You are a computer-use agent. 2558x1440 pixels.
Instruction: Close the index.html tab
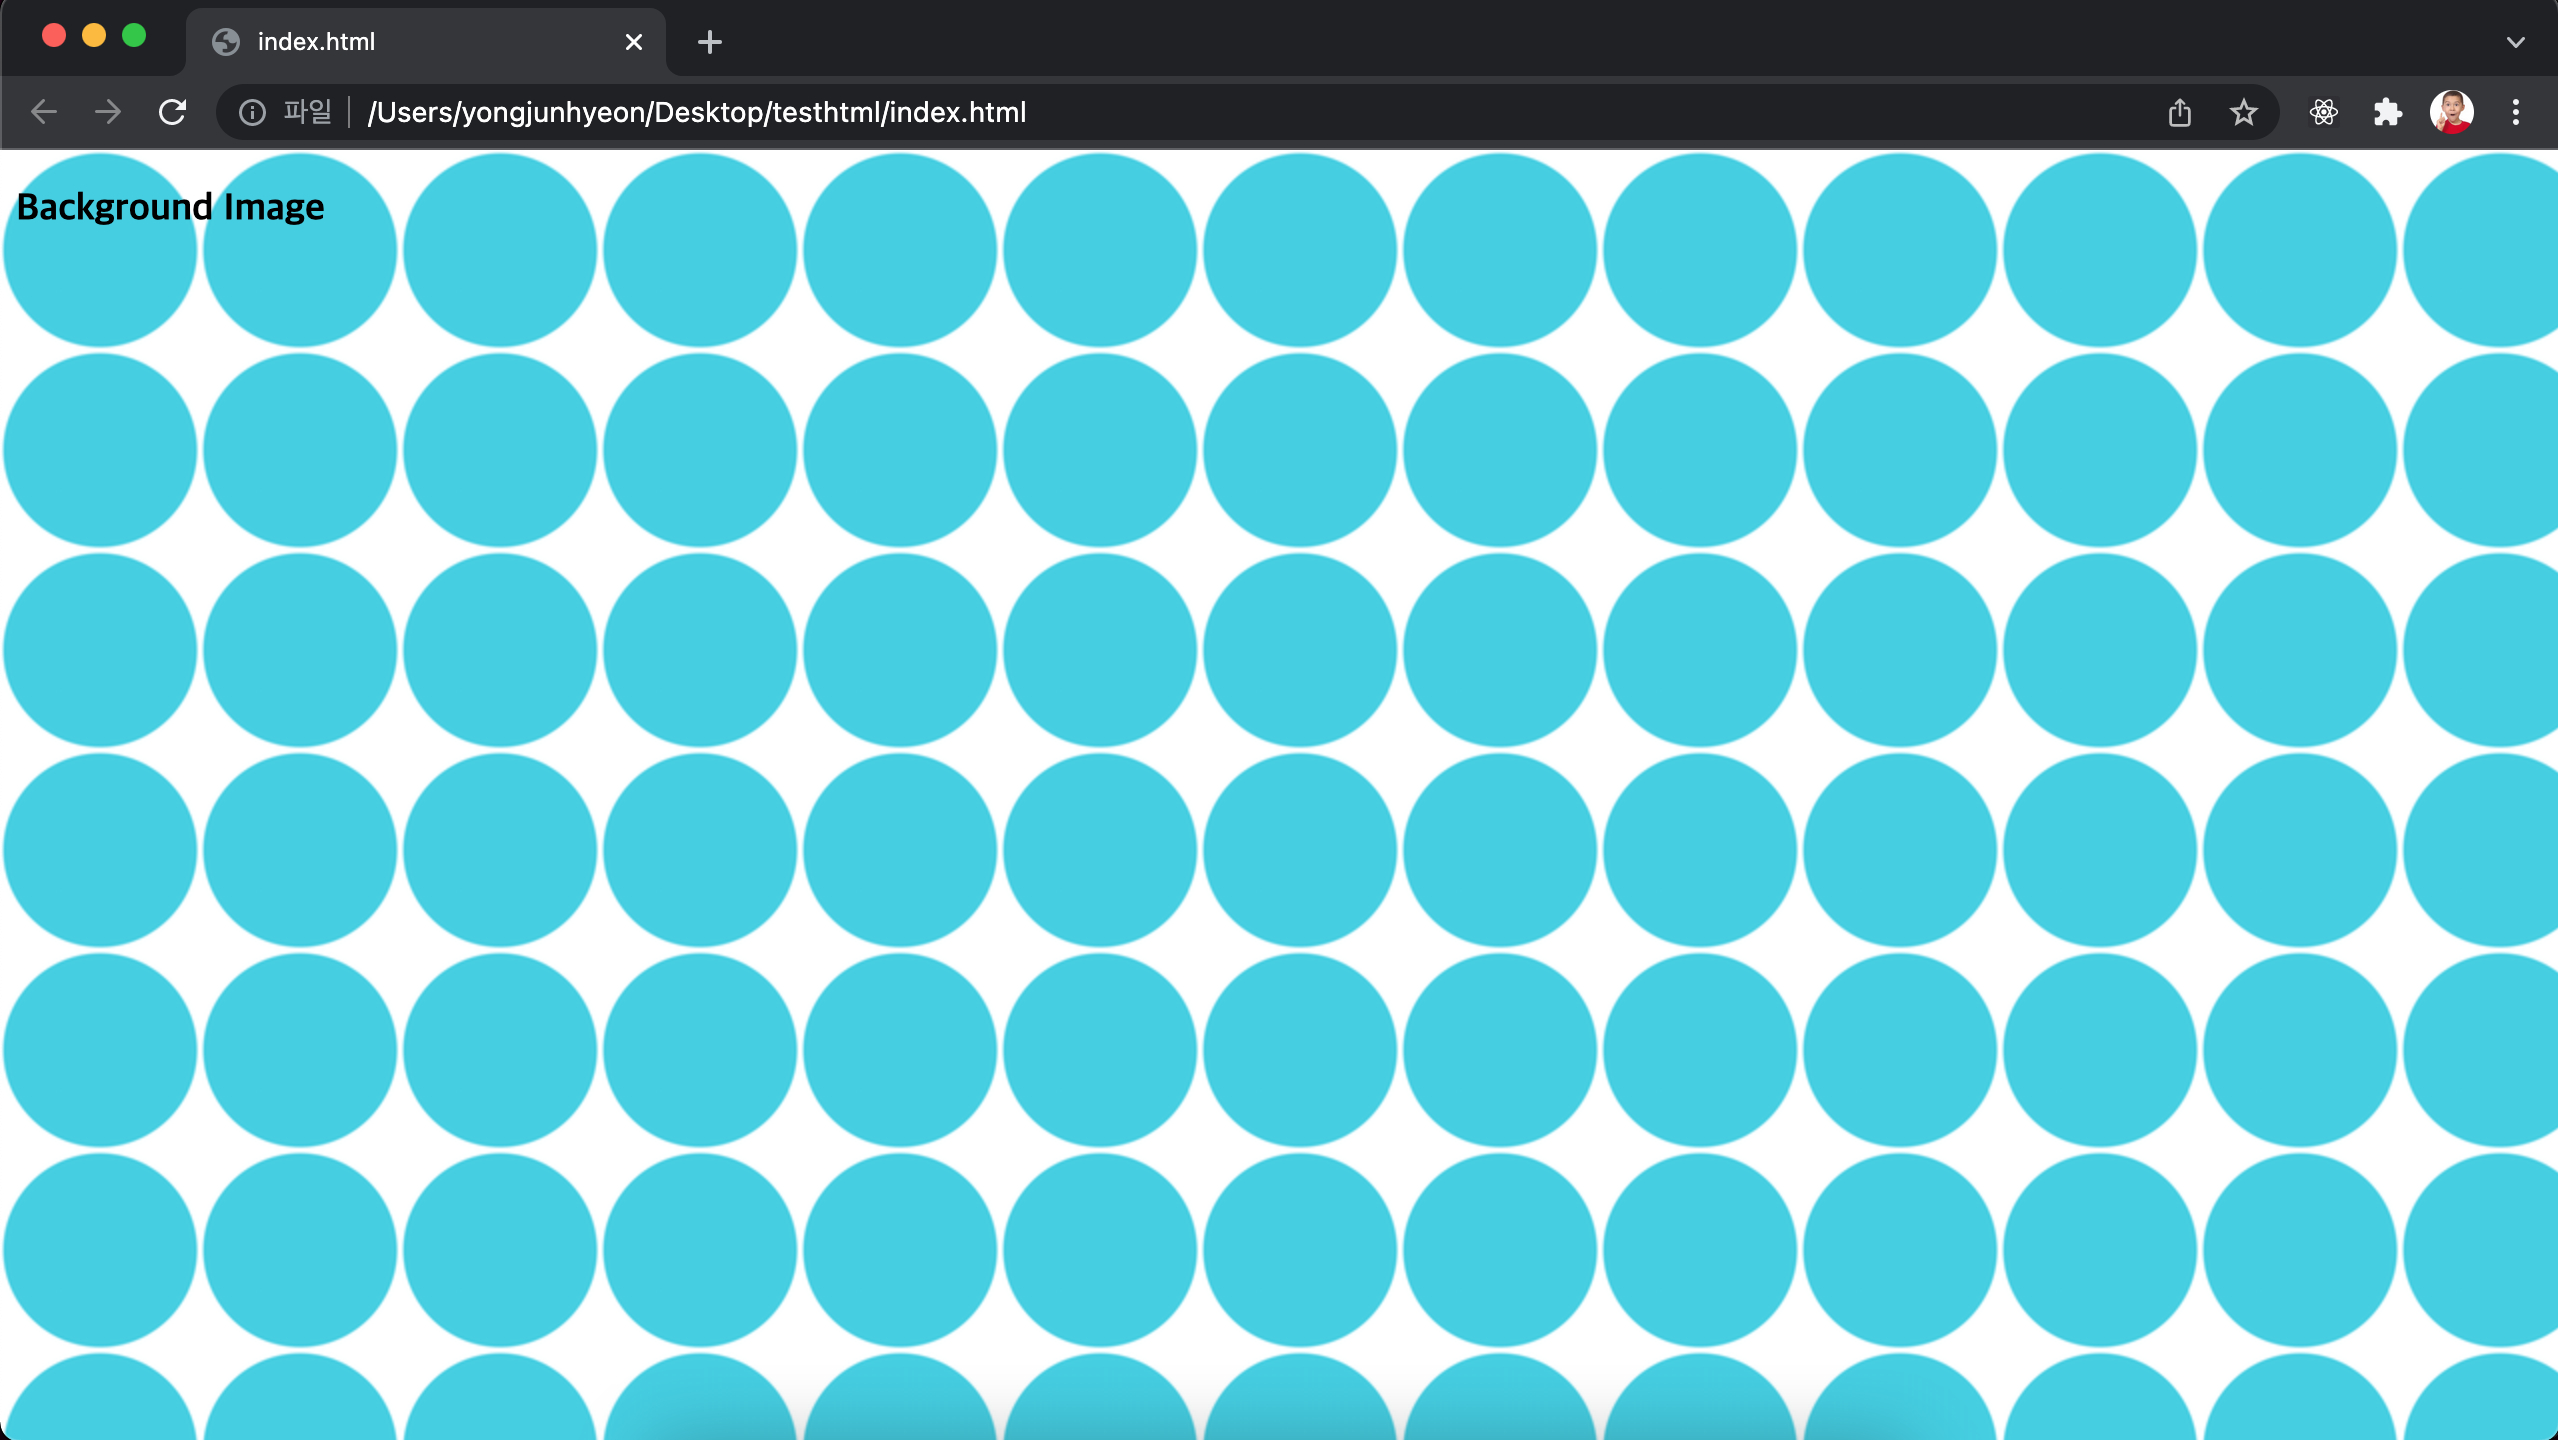pos(634,42)
